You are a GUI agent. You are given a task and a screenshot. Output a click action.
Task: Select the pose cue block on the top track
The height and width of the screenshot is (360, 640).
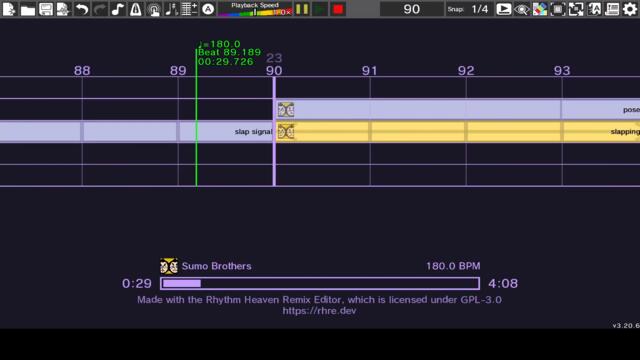[458, 109]
